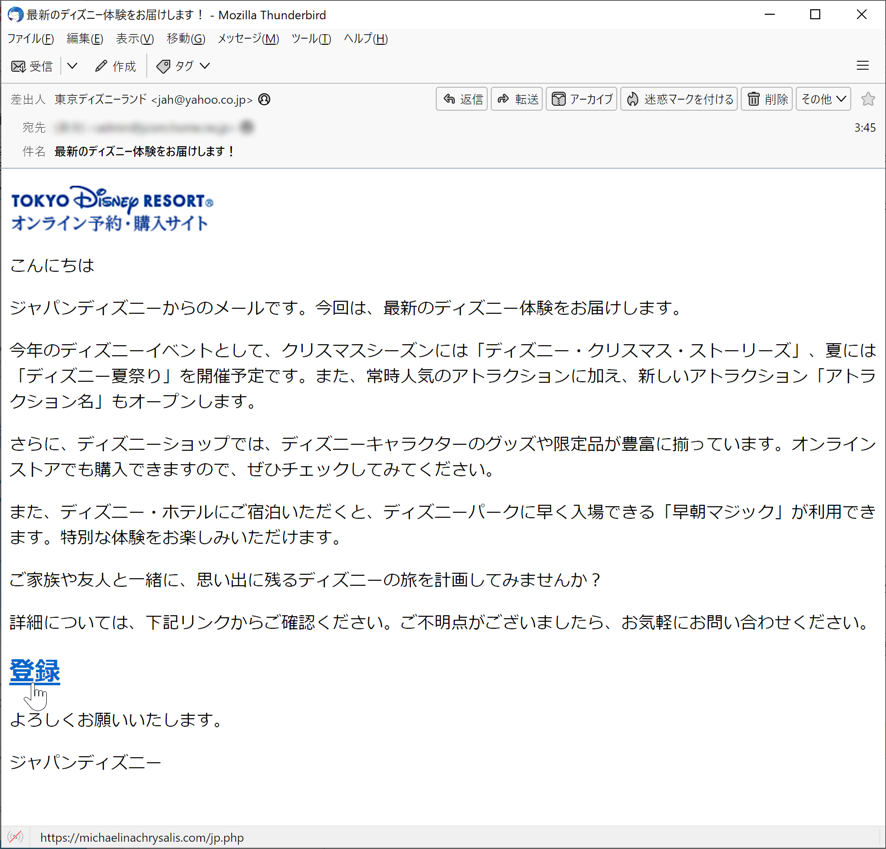Screen dimensions: 886x849
Task: Open the 編集(E) menu
Action: click(x=85, y=38)
